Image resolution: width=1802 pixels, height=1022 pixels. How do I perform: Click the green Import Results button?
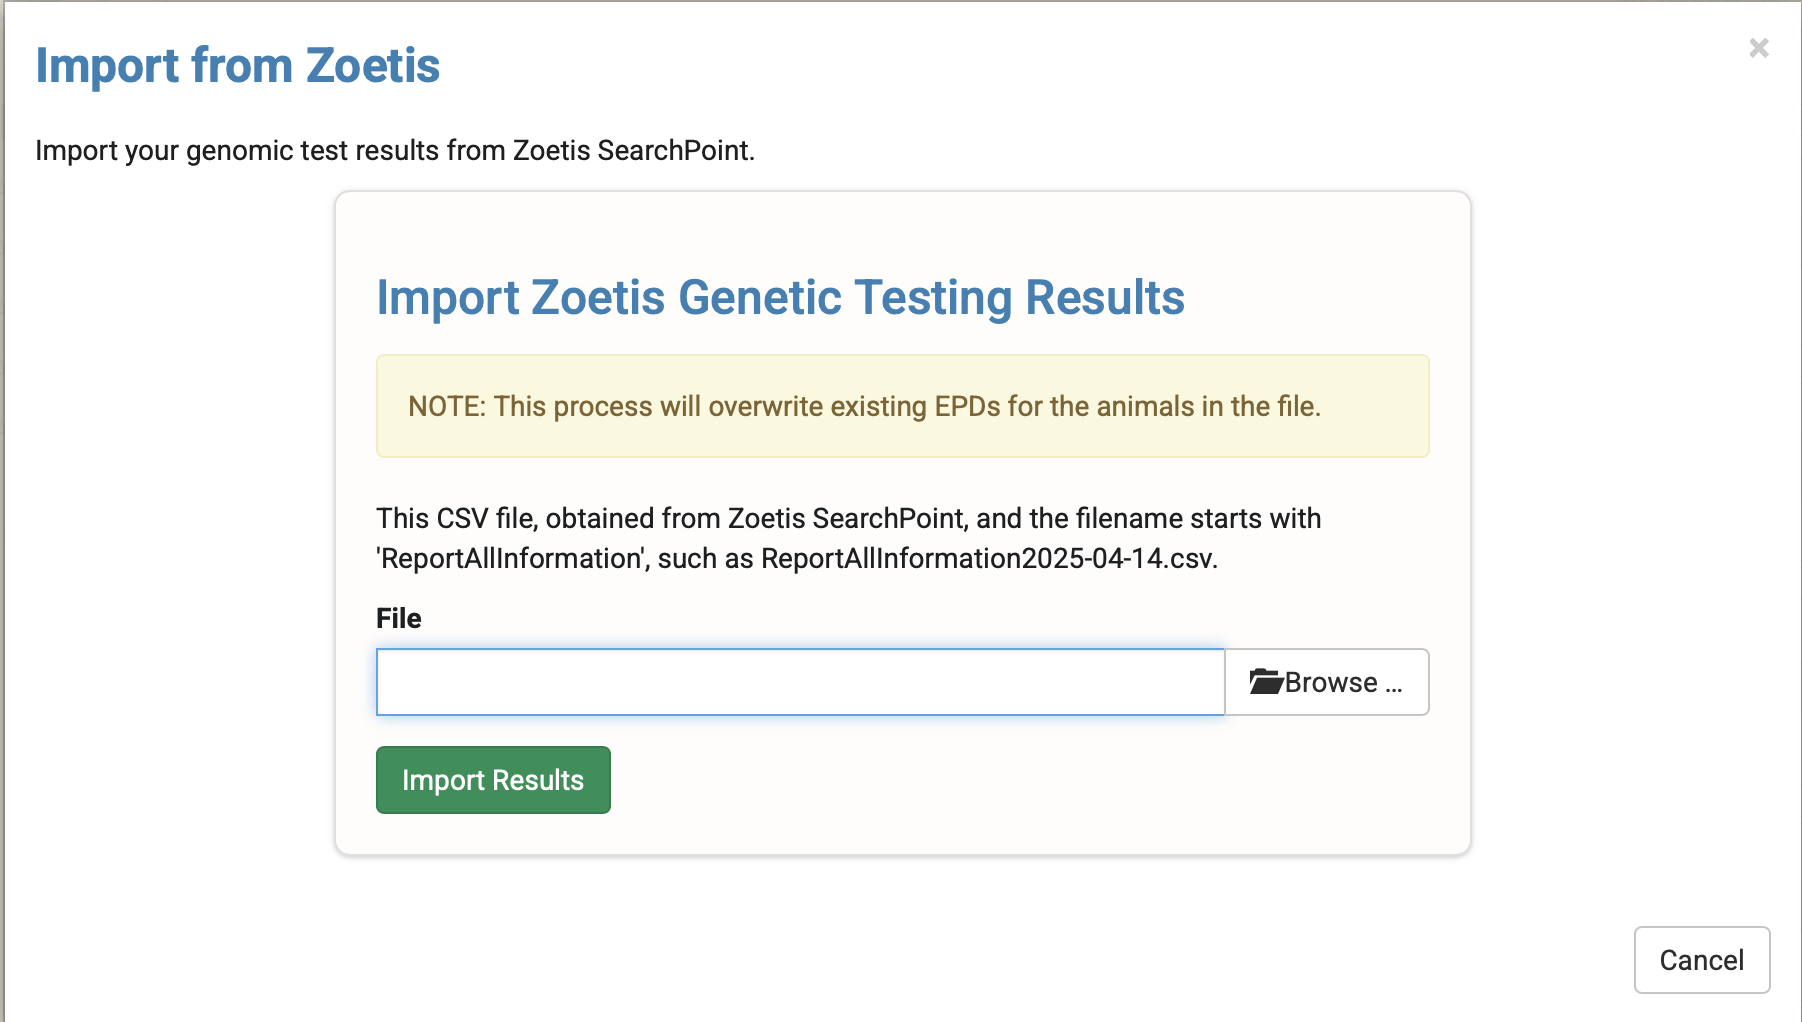pyautogui.click(x=493, y=780)
